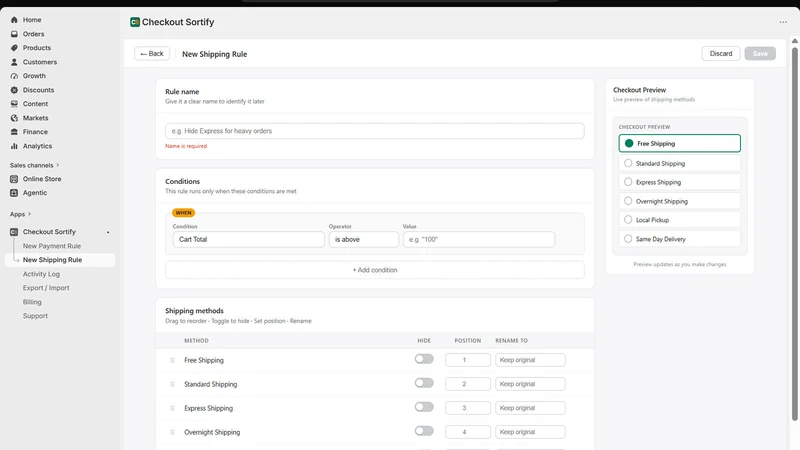Open the Cart Total condition dropdown
This screenshot has height=450, width=800.
point(248,239)
